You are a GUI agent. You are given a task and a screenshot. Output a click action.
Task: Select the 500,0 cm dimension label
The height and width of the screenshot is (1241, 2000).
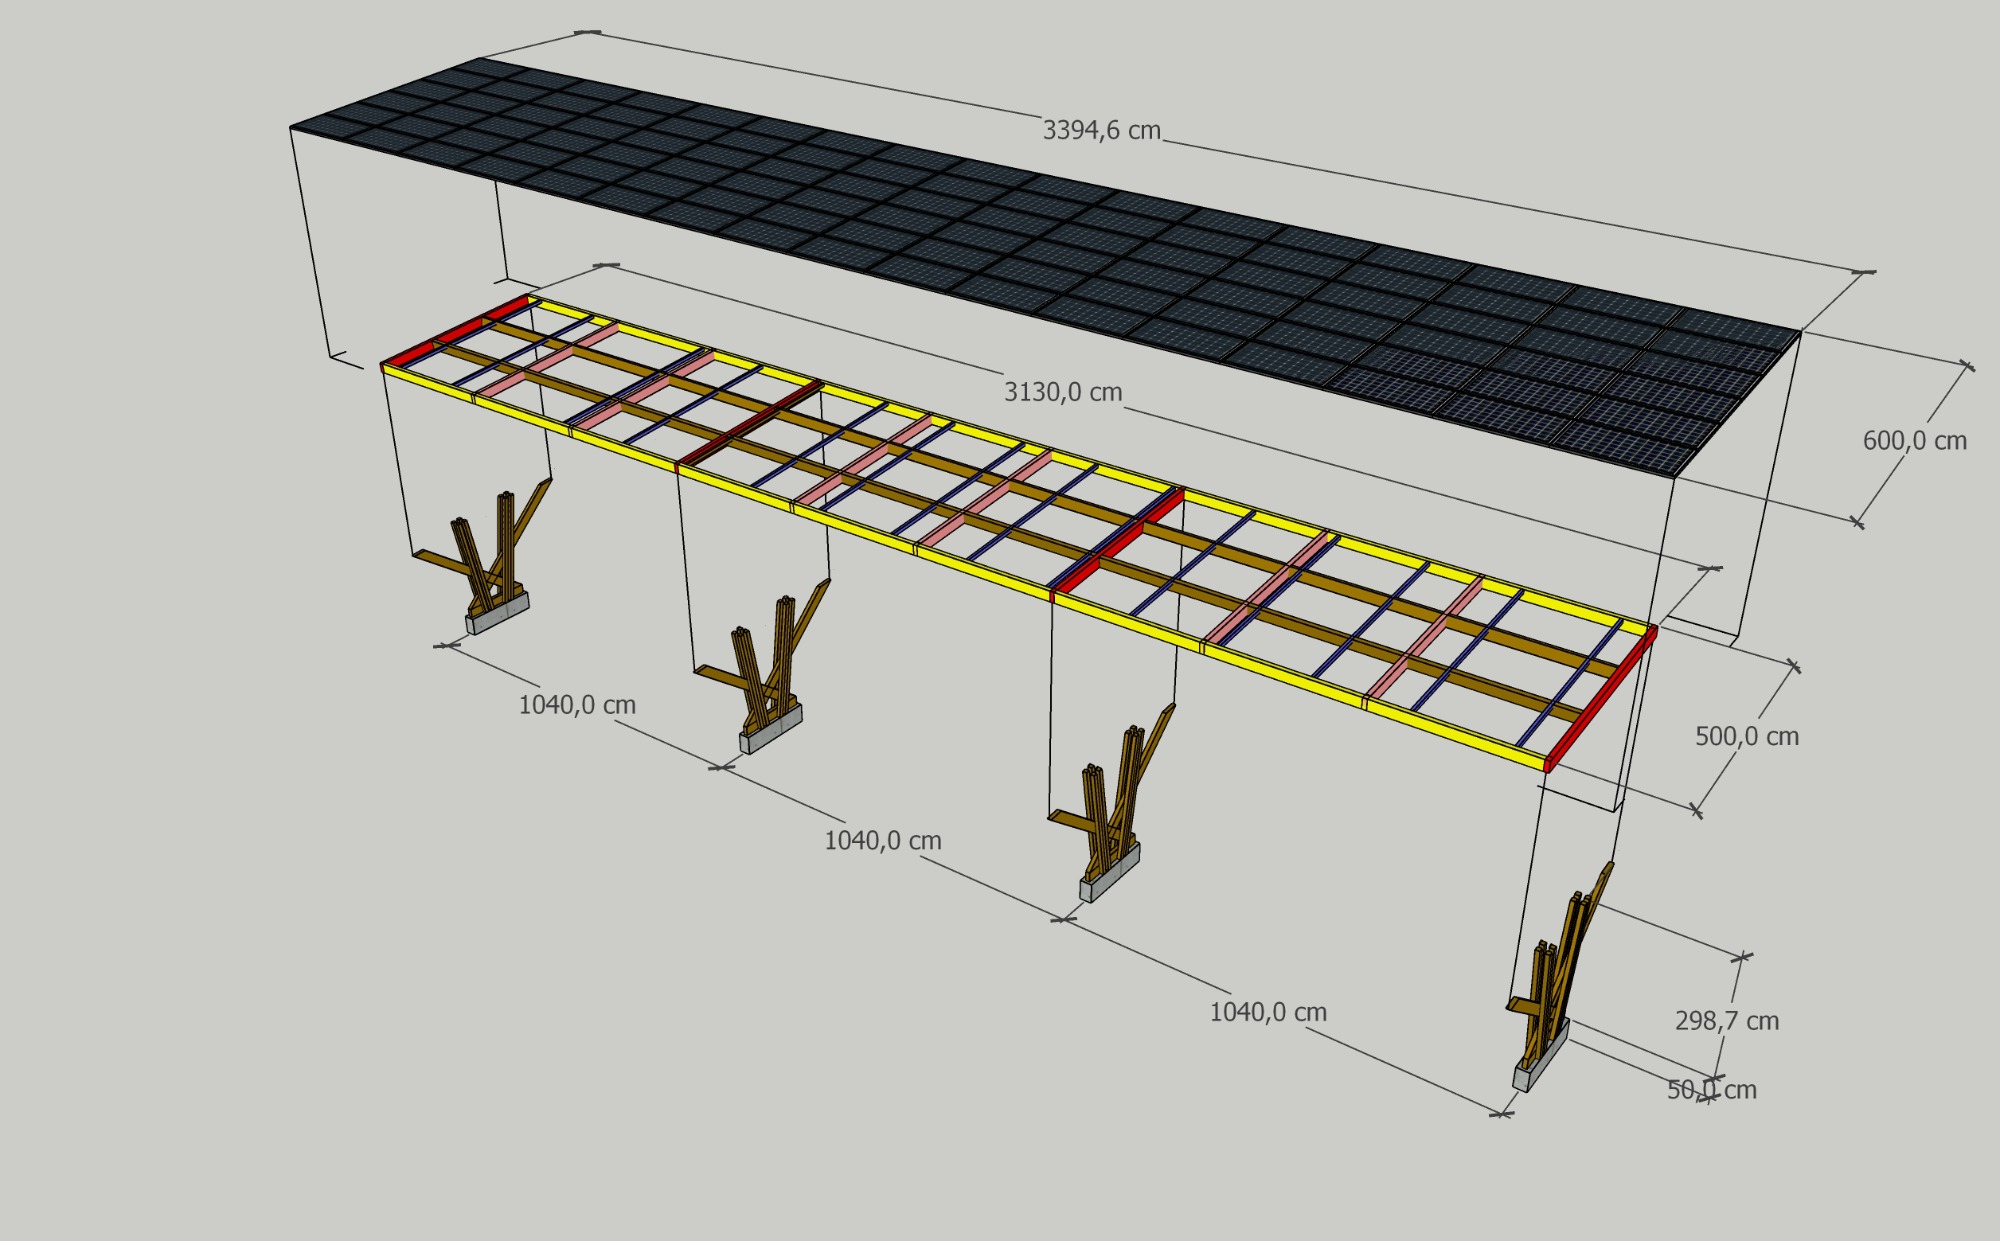point(1746,737)
